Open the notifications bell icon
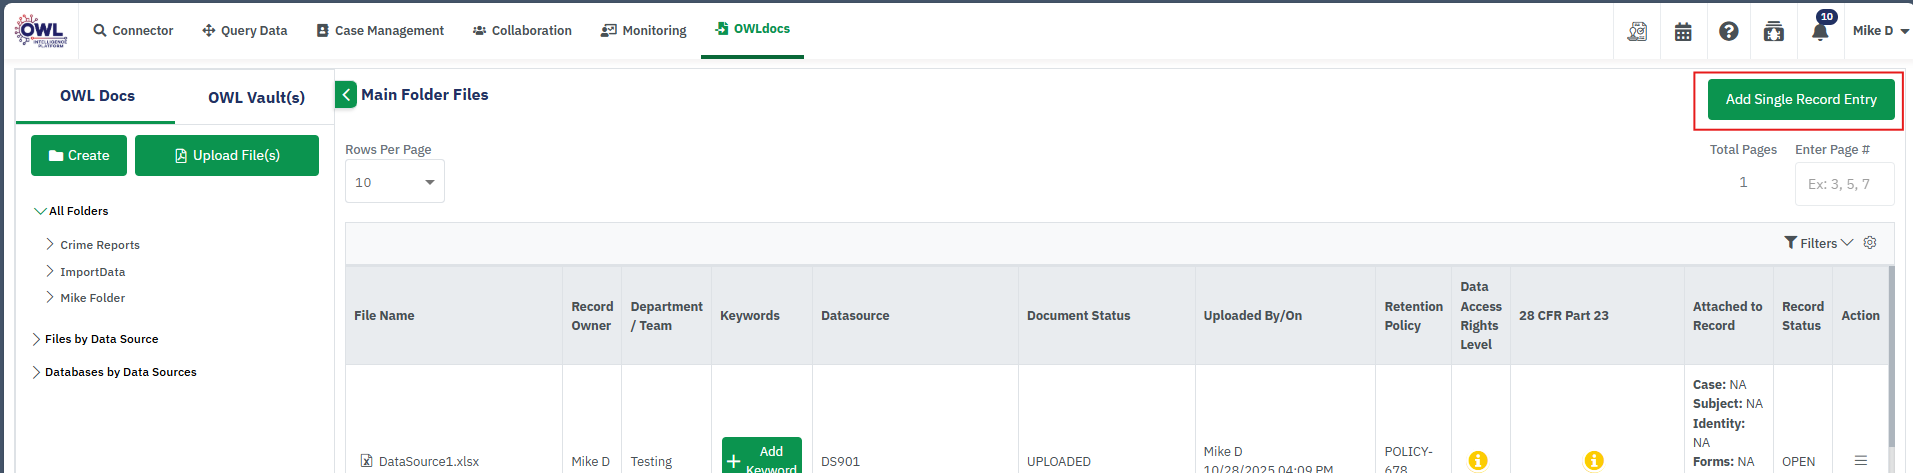The height and width of the screenshot is (473, 1913). tap(1820, 31)
